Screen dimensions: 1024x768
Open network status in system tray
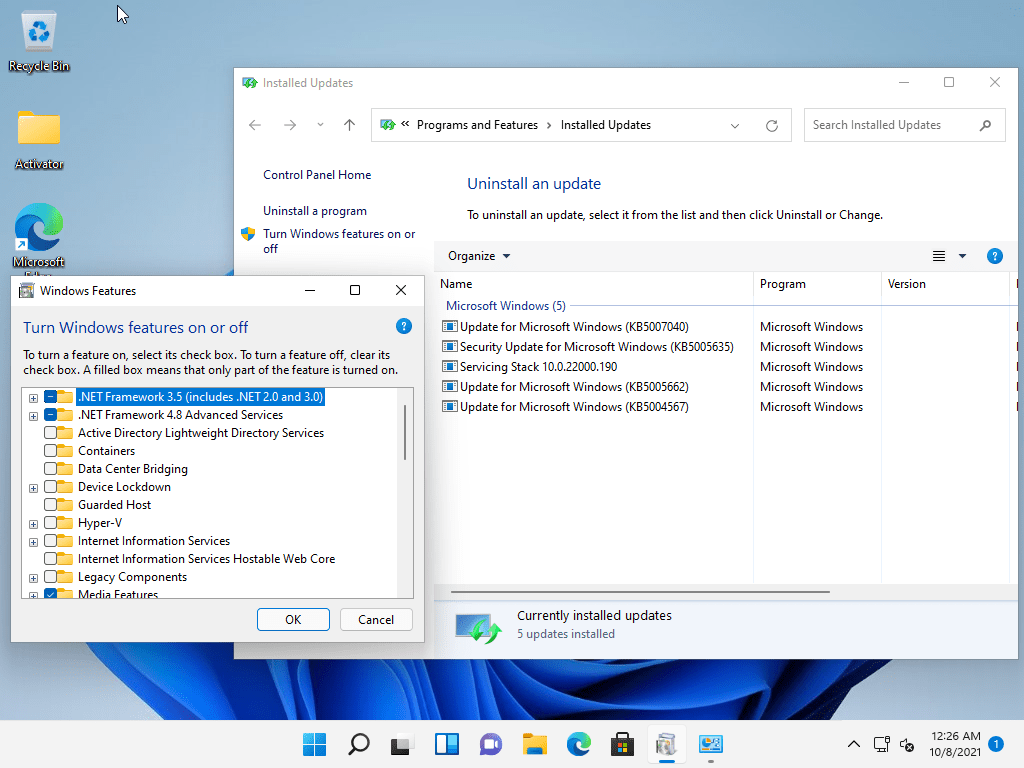[x=882, y=744]
